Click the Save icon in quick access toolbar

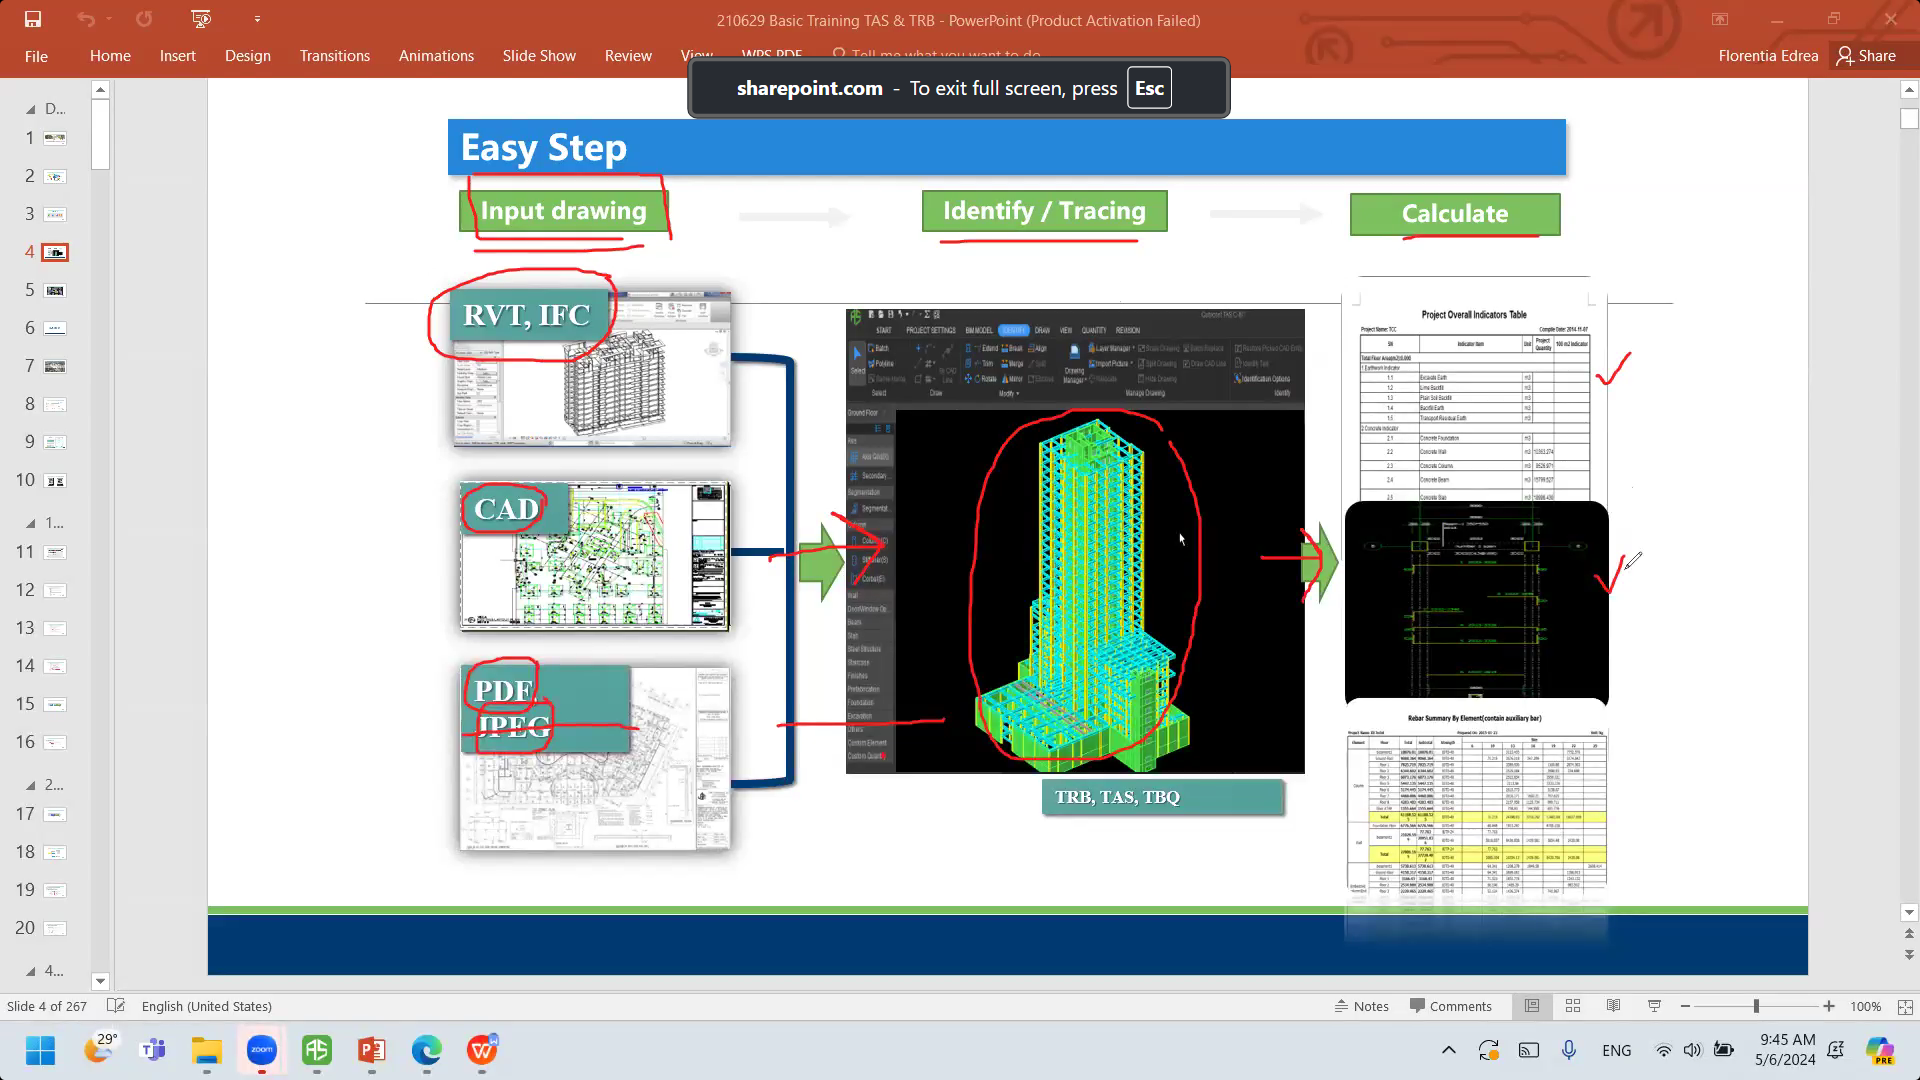coord(33,20)
